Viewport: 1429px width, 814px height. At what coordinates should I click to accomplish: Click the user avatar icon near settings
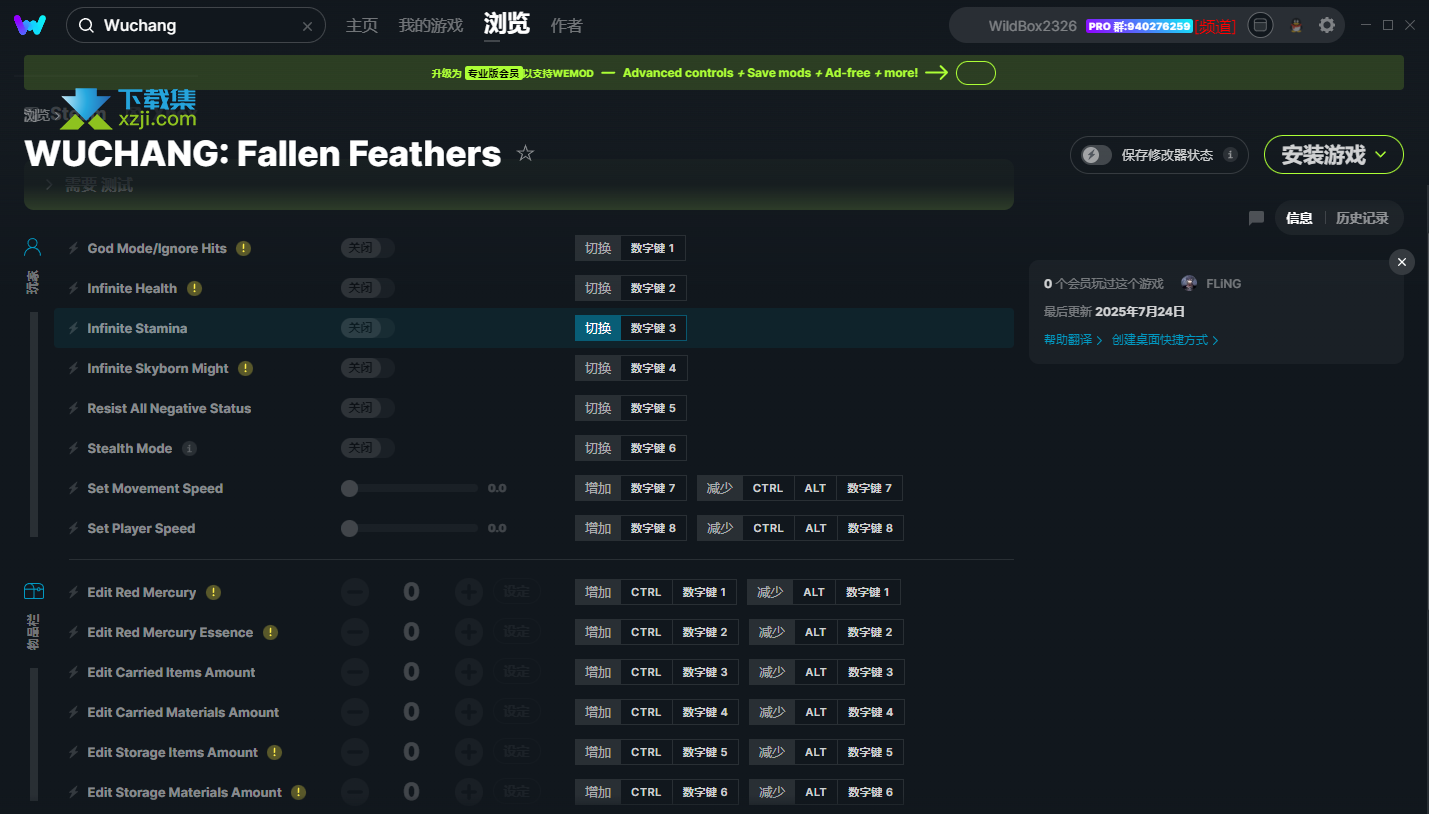click(1296, 25)
